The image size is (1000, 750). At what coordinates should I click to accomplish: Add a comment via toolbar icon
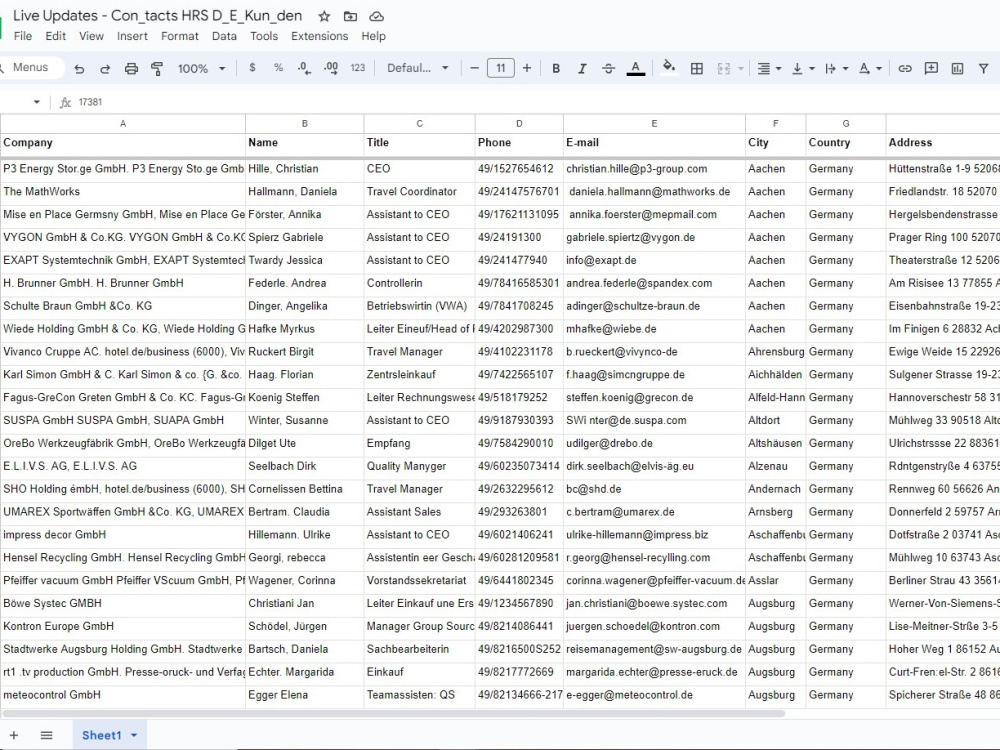click(931, 68)
